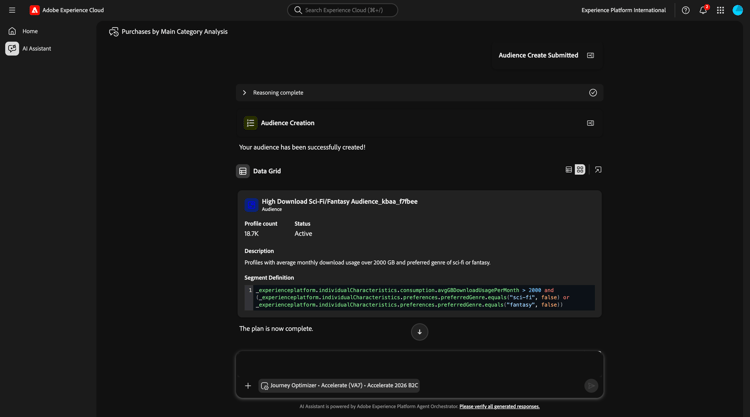Open High Download Sci-Fi/Fantasy Audience_kbaa_f7fbee
The height and width of the screenshot is (417, 750).
[x=339, y=201]
